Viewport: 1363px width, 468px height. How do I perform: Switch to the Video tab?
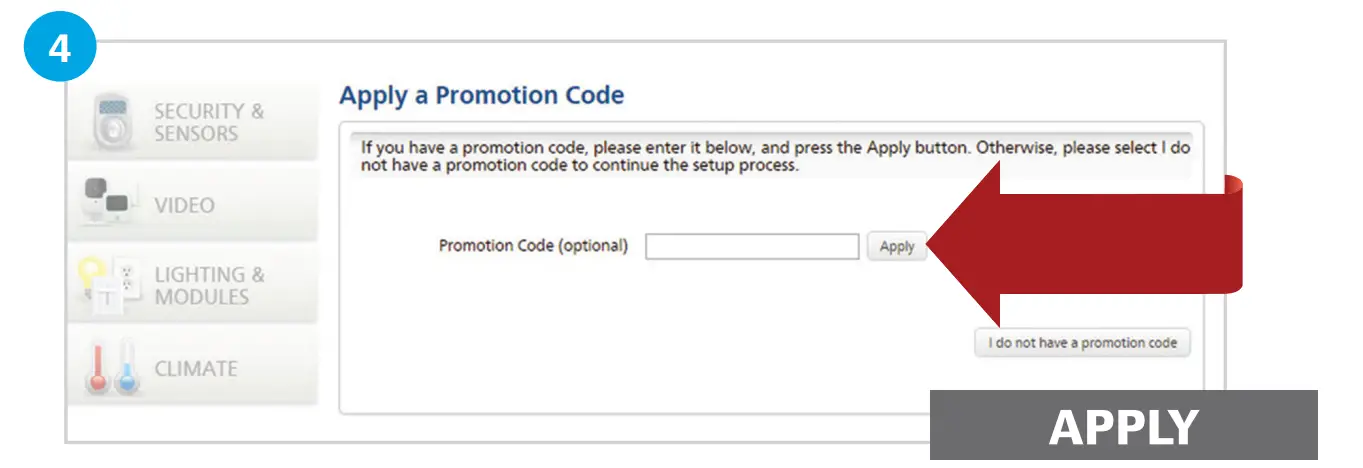click(184, 205)
